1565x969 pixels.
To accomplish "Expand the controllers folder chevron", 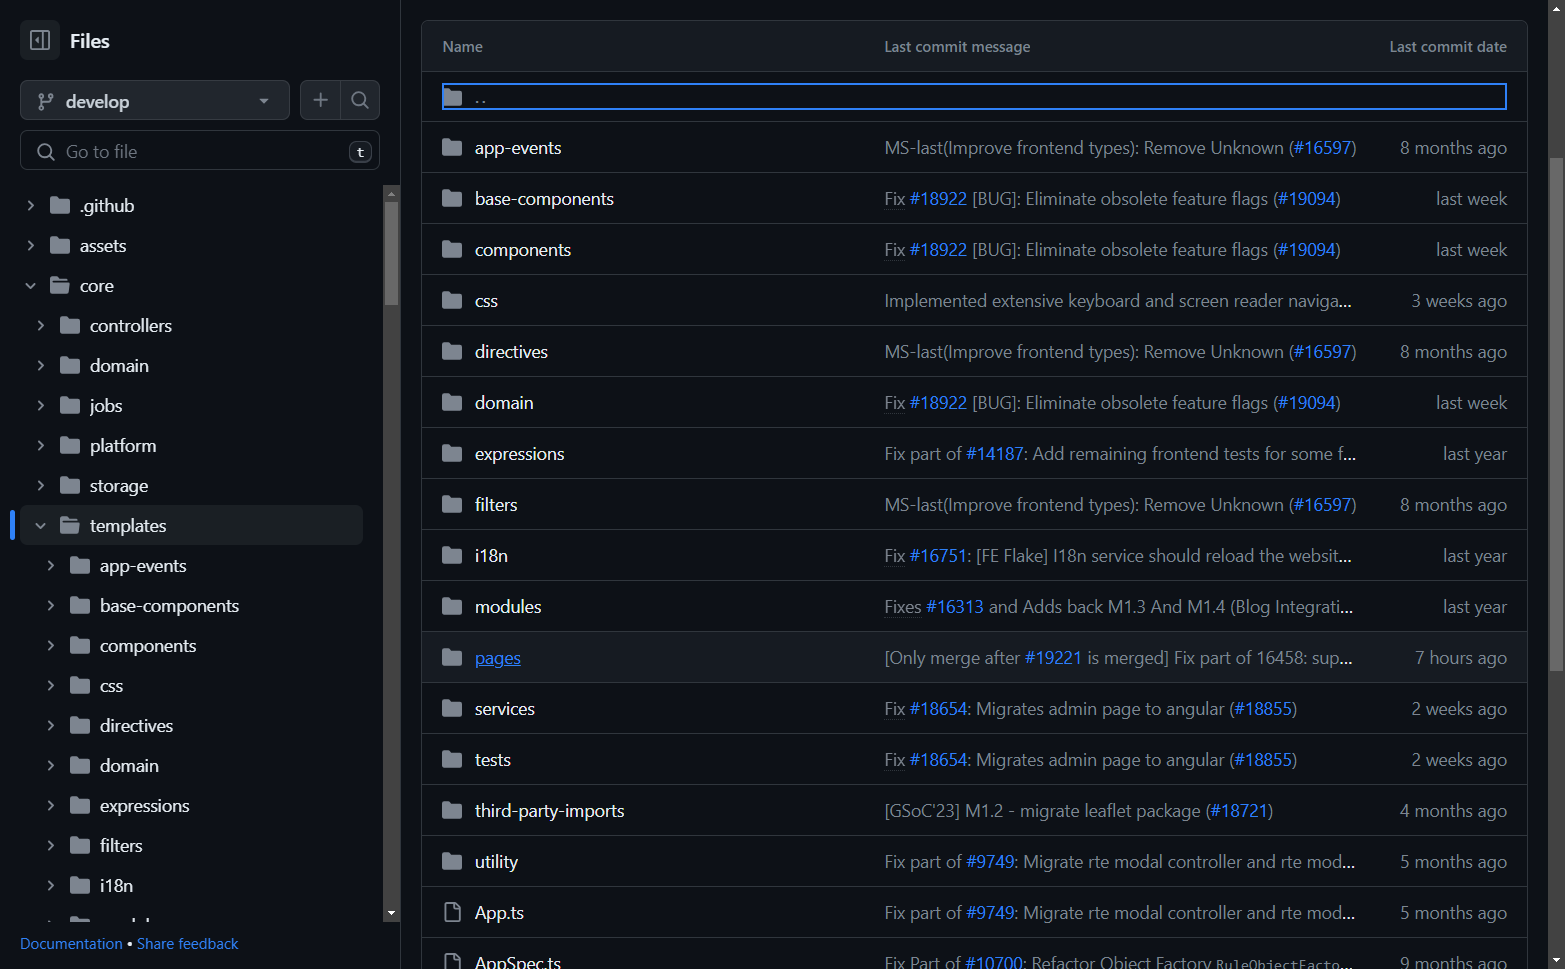I will tap(41, 325).
